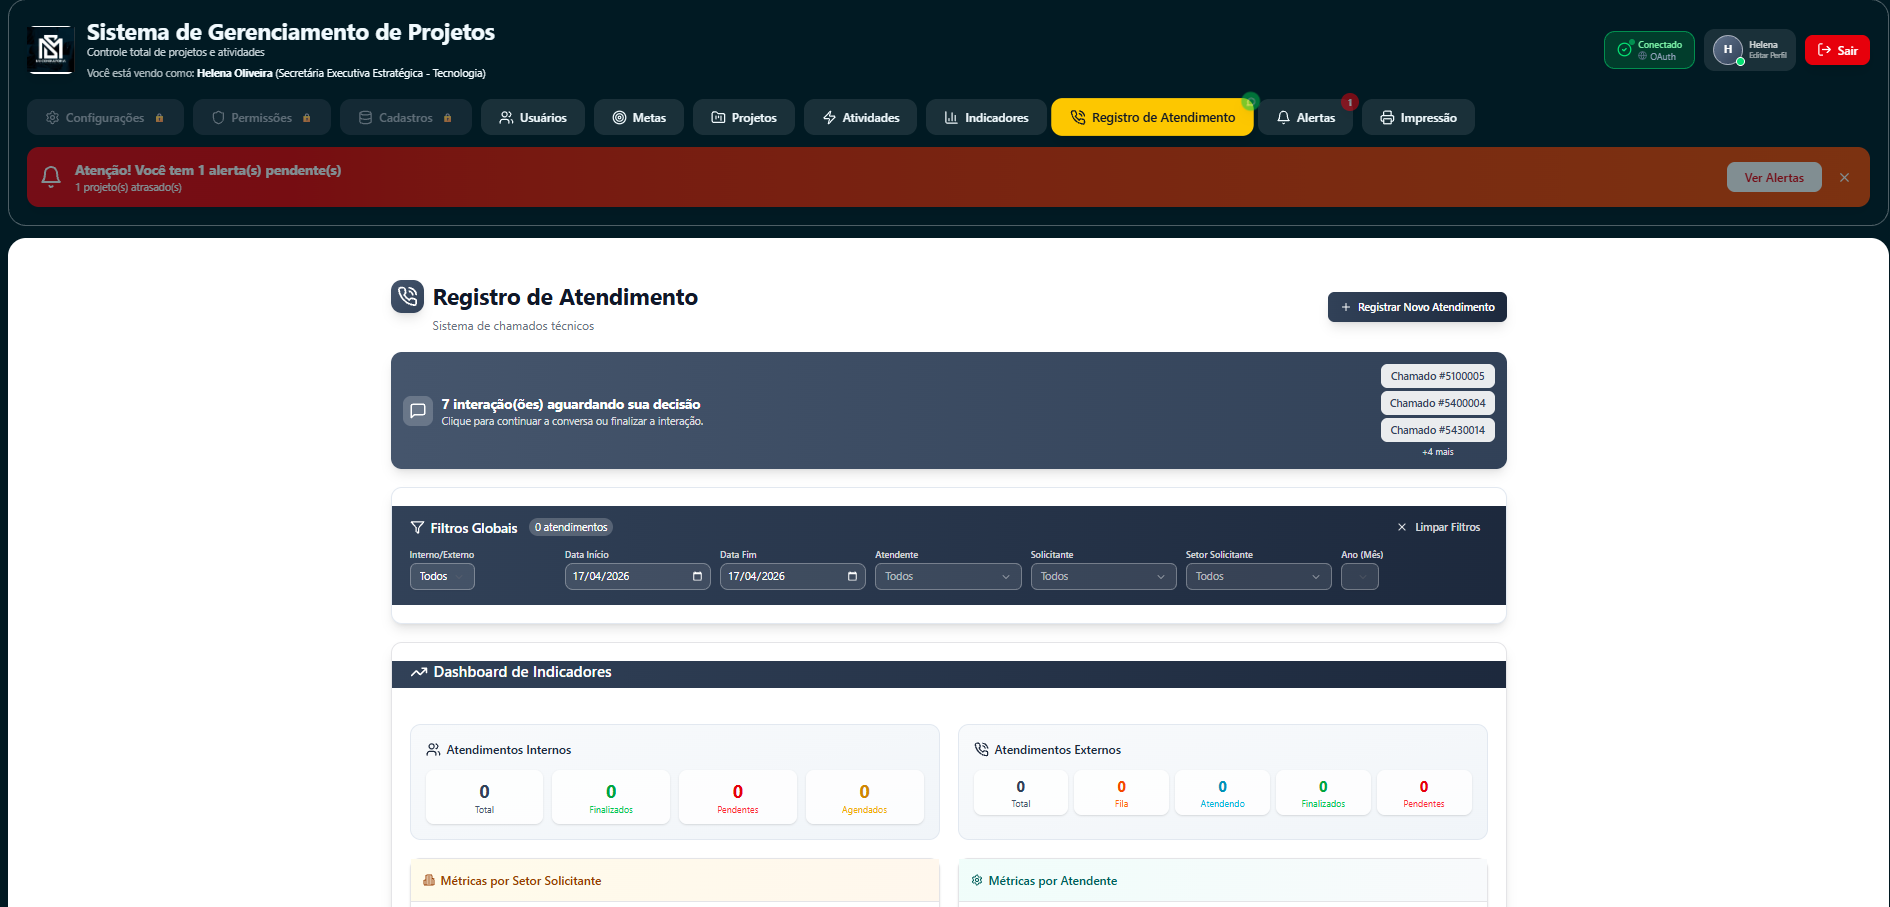Click the Ver Alertas button
The width and height of the screenshot is (1890, 907).
(1774, 177)
